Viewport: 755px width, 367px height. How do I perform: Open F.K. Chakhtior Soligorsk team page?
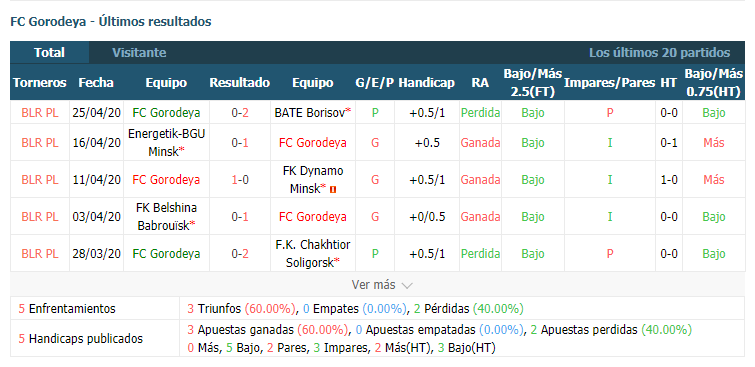pyautogui.click(x=312, y=254)
